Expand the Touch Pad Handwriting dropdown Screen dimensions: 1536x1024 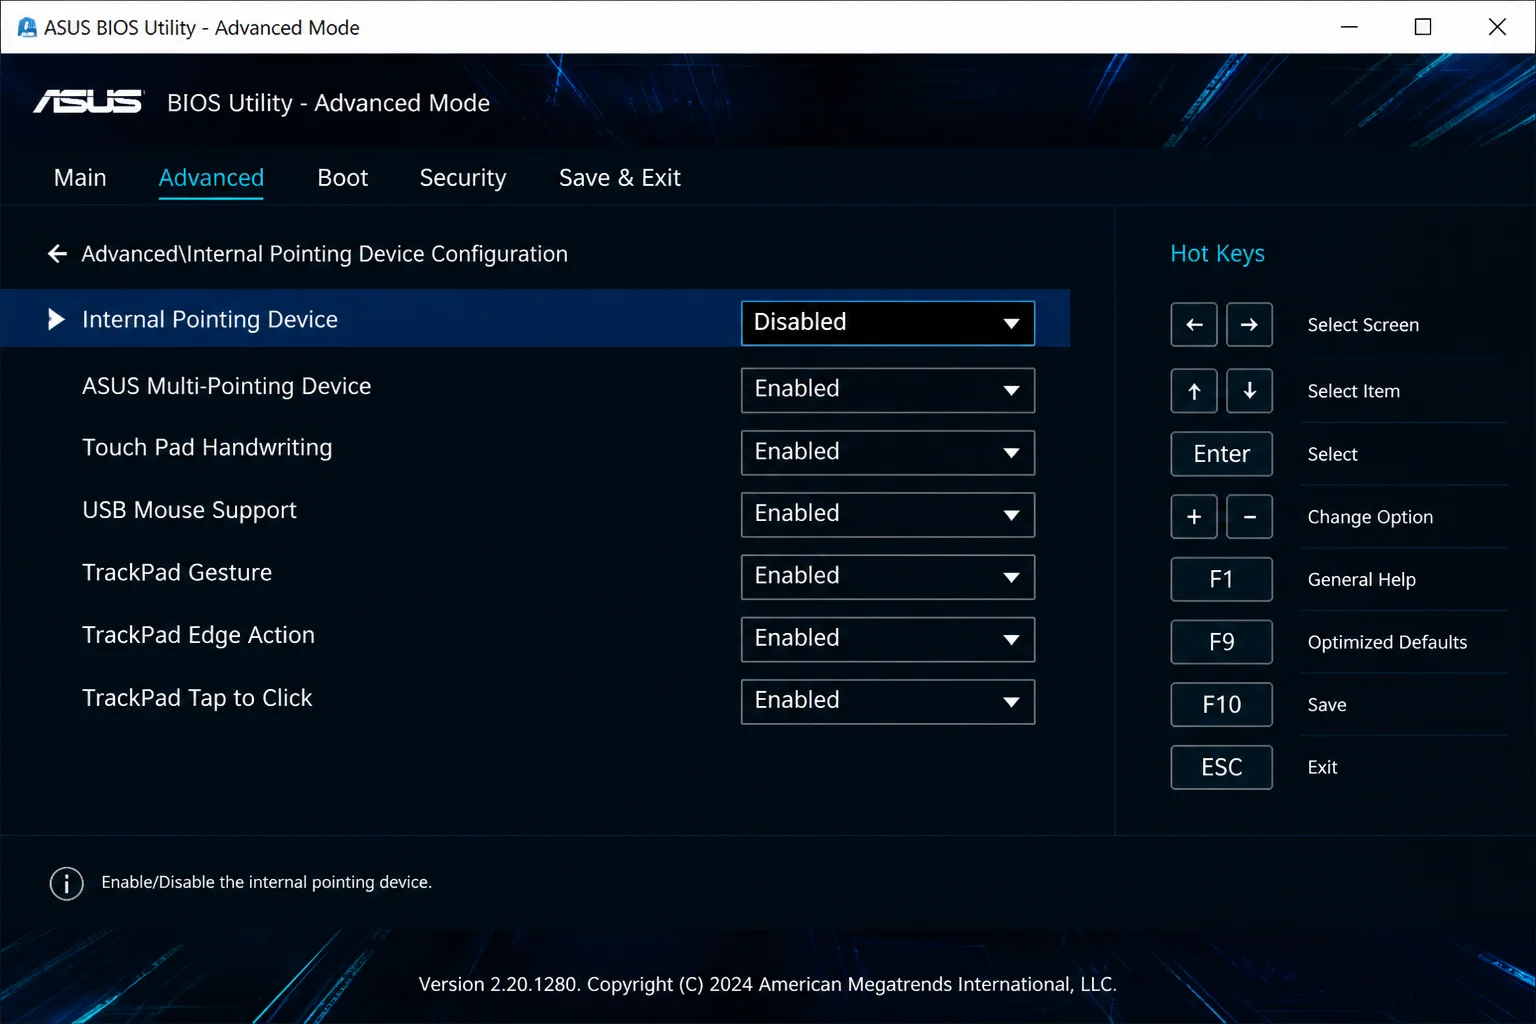pos(888,452)
